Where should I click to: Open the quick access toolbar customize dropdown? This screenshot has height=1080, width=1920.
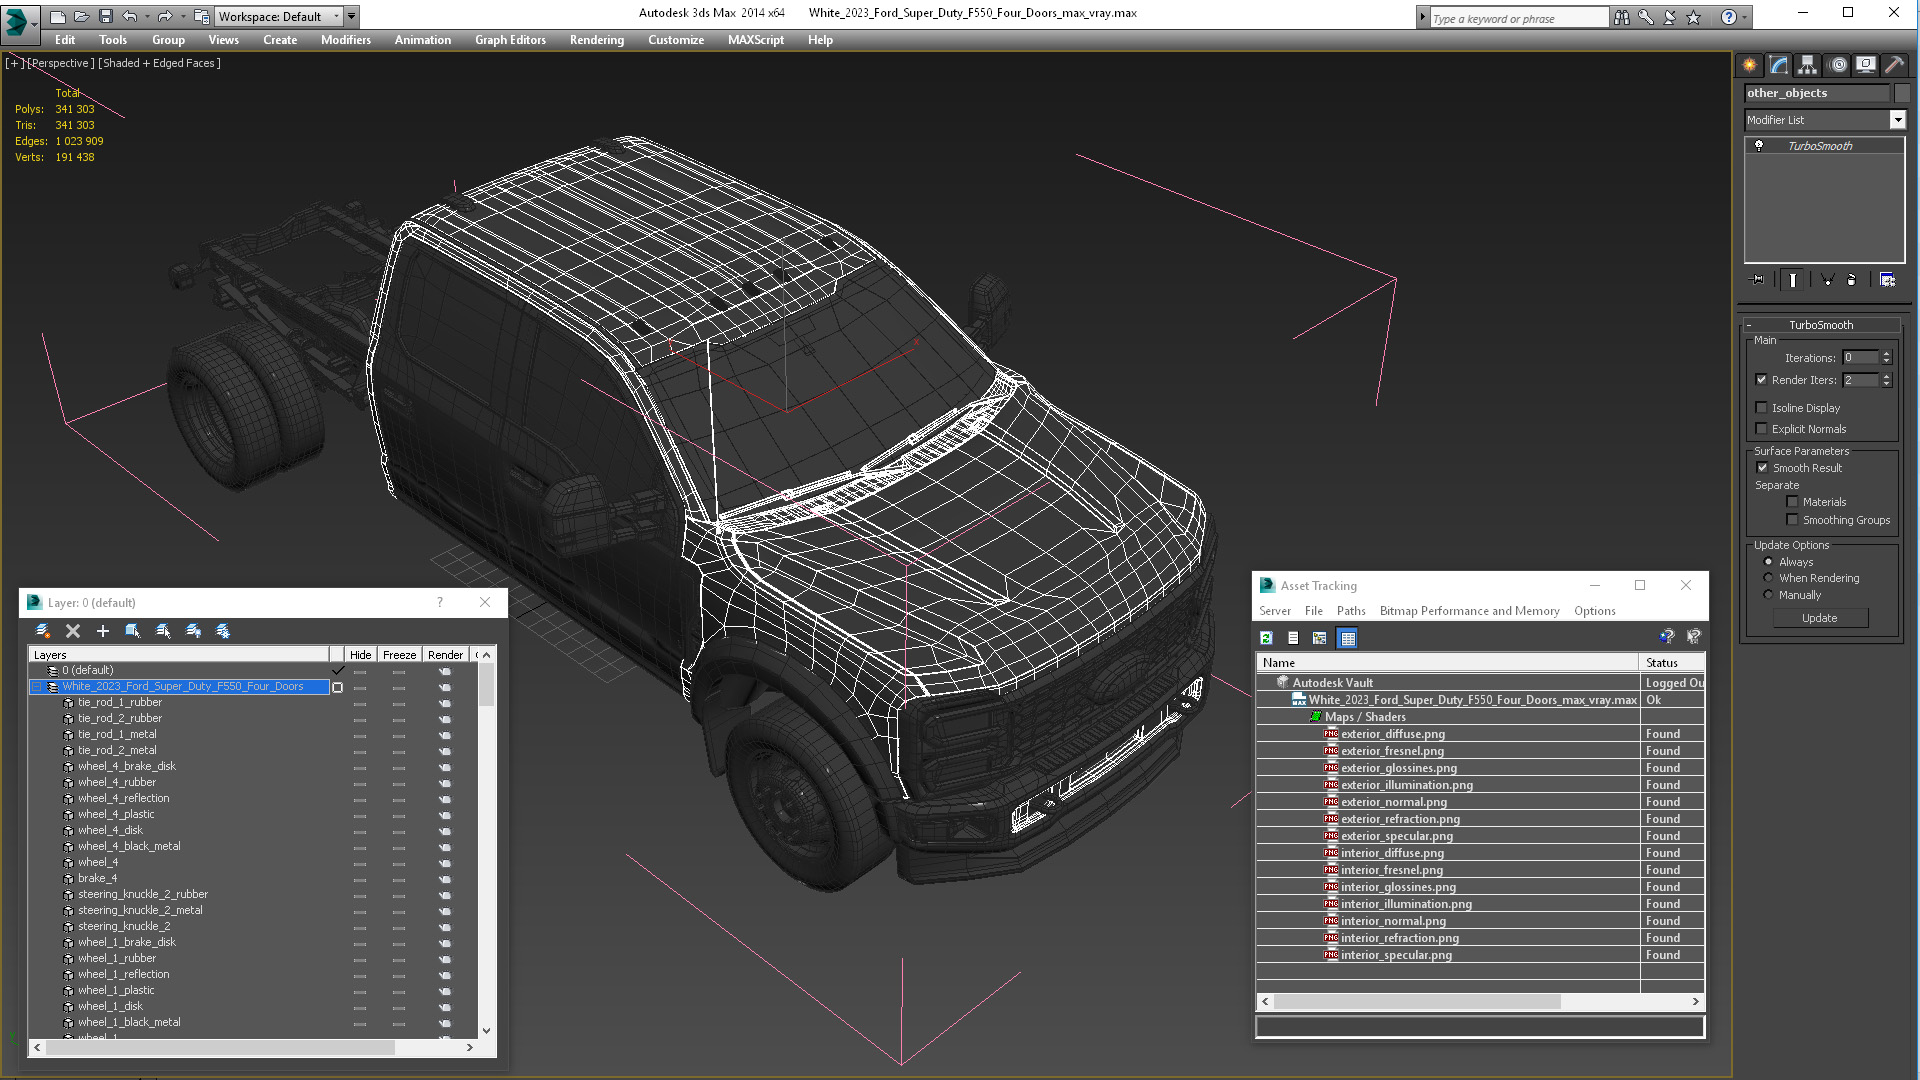coord(352,16)
